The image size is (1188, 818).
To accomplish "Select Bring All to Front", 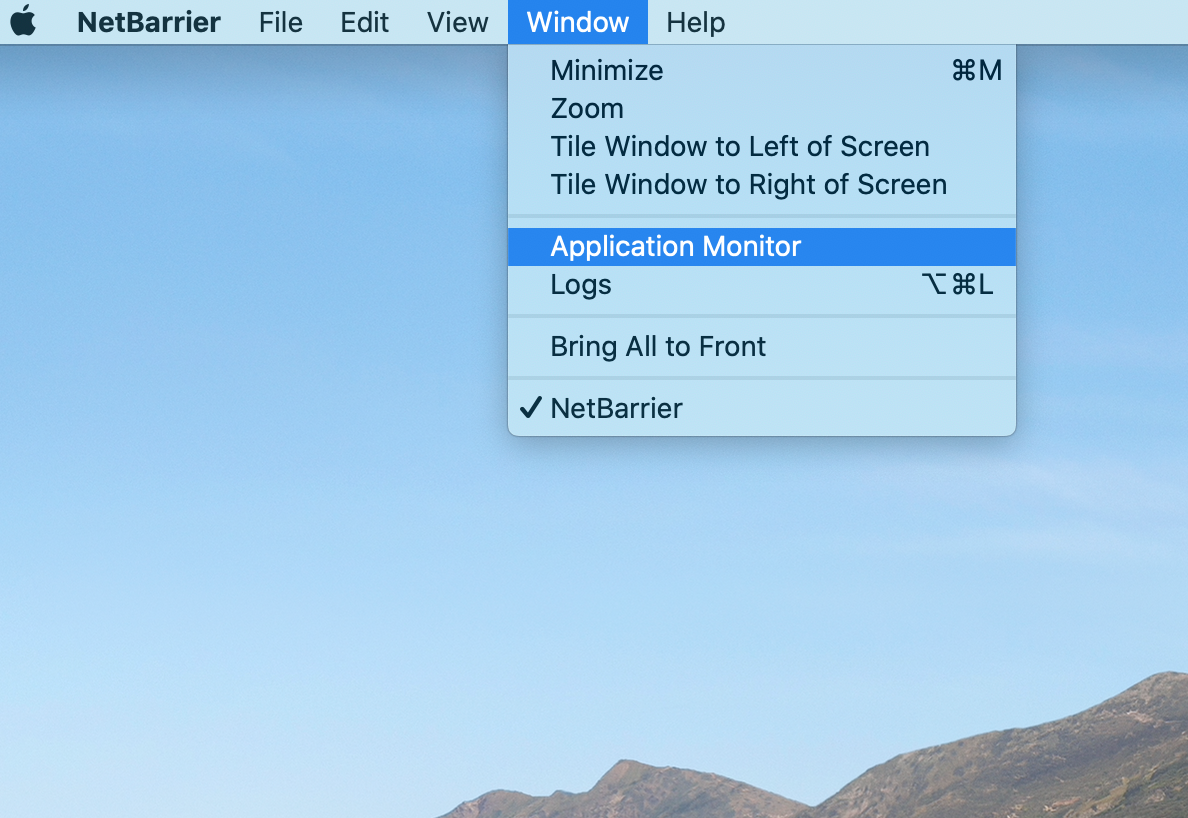I will point(761,346).
